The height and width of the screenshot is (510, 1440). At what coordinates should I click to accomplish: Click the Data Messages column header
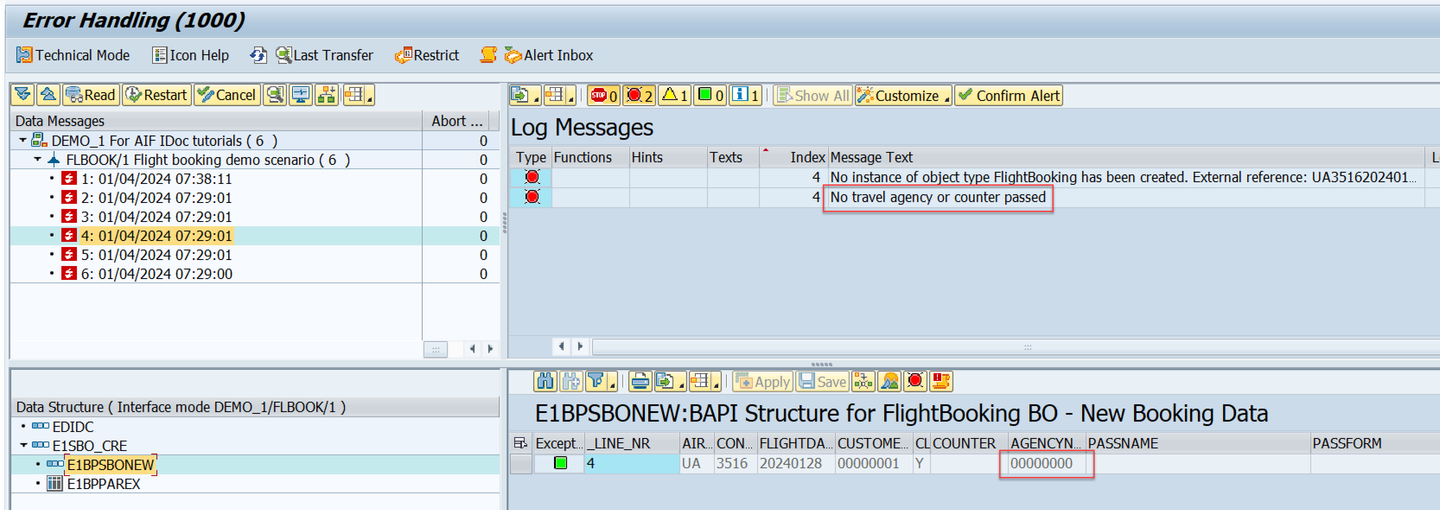tap(216, 121)
